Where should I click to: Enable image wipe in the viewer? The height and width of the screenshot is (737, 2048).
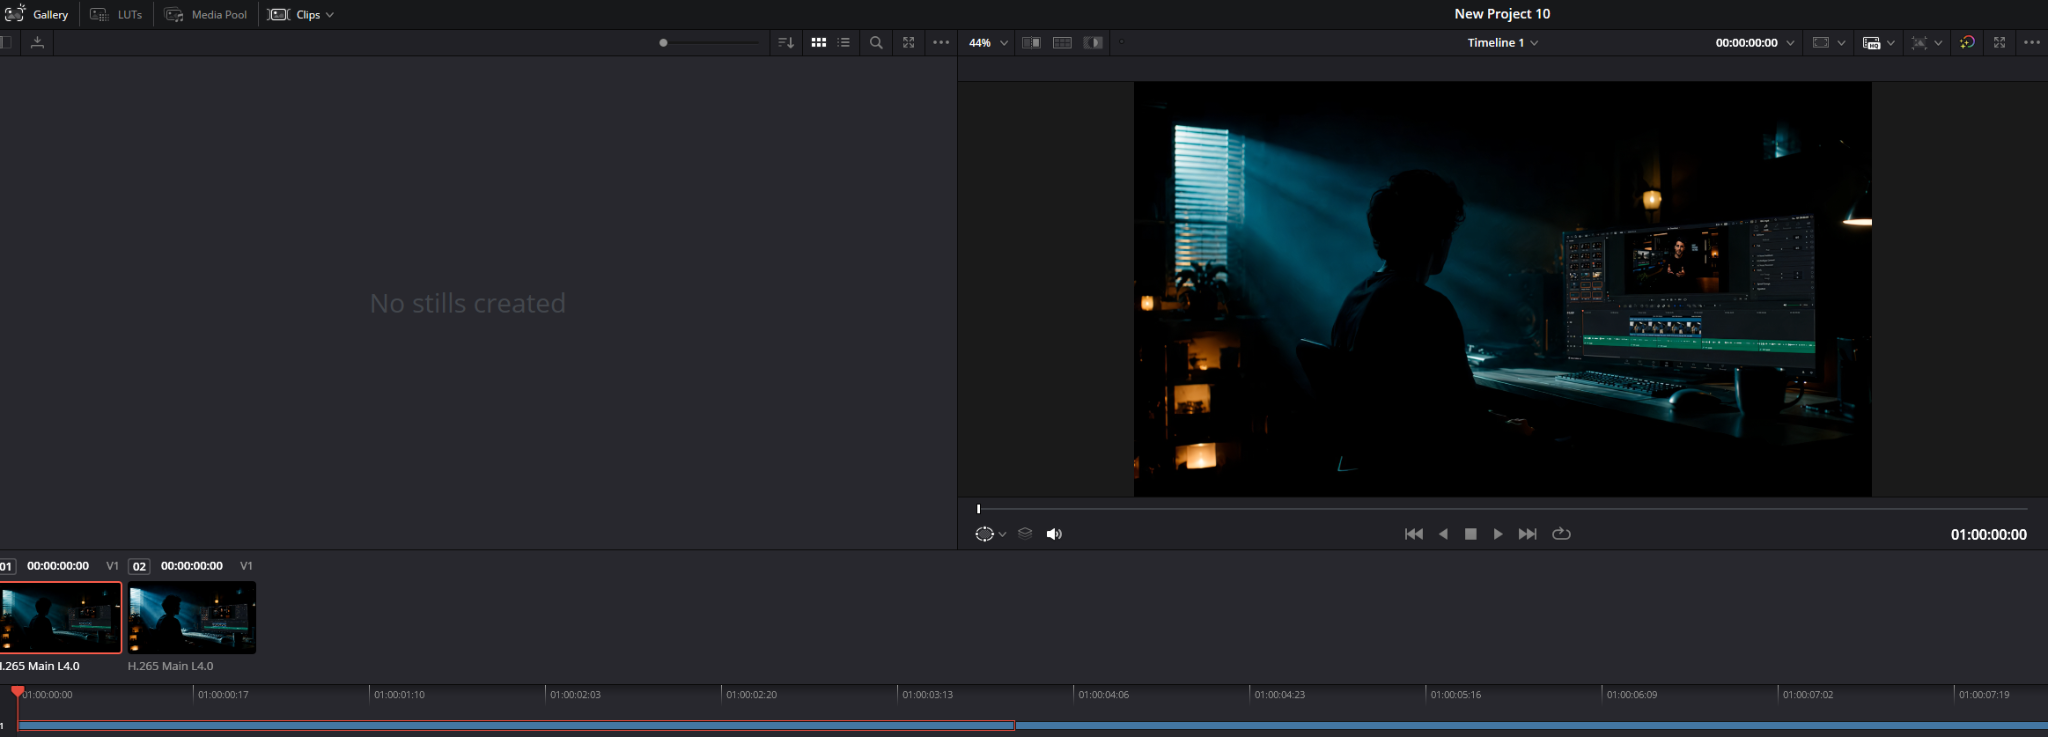1031,43
